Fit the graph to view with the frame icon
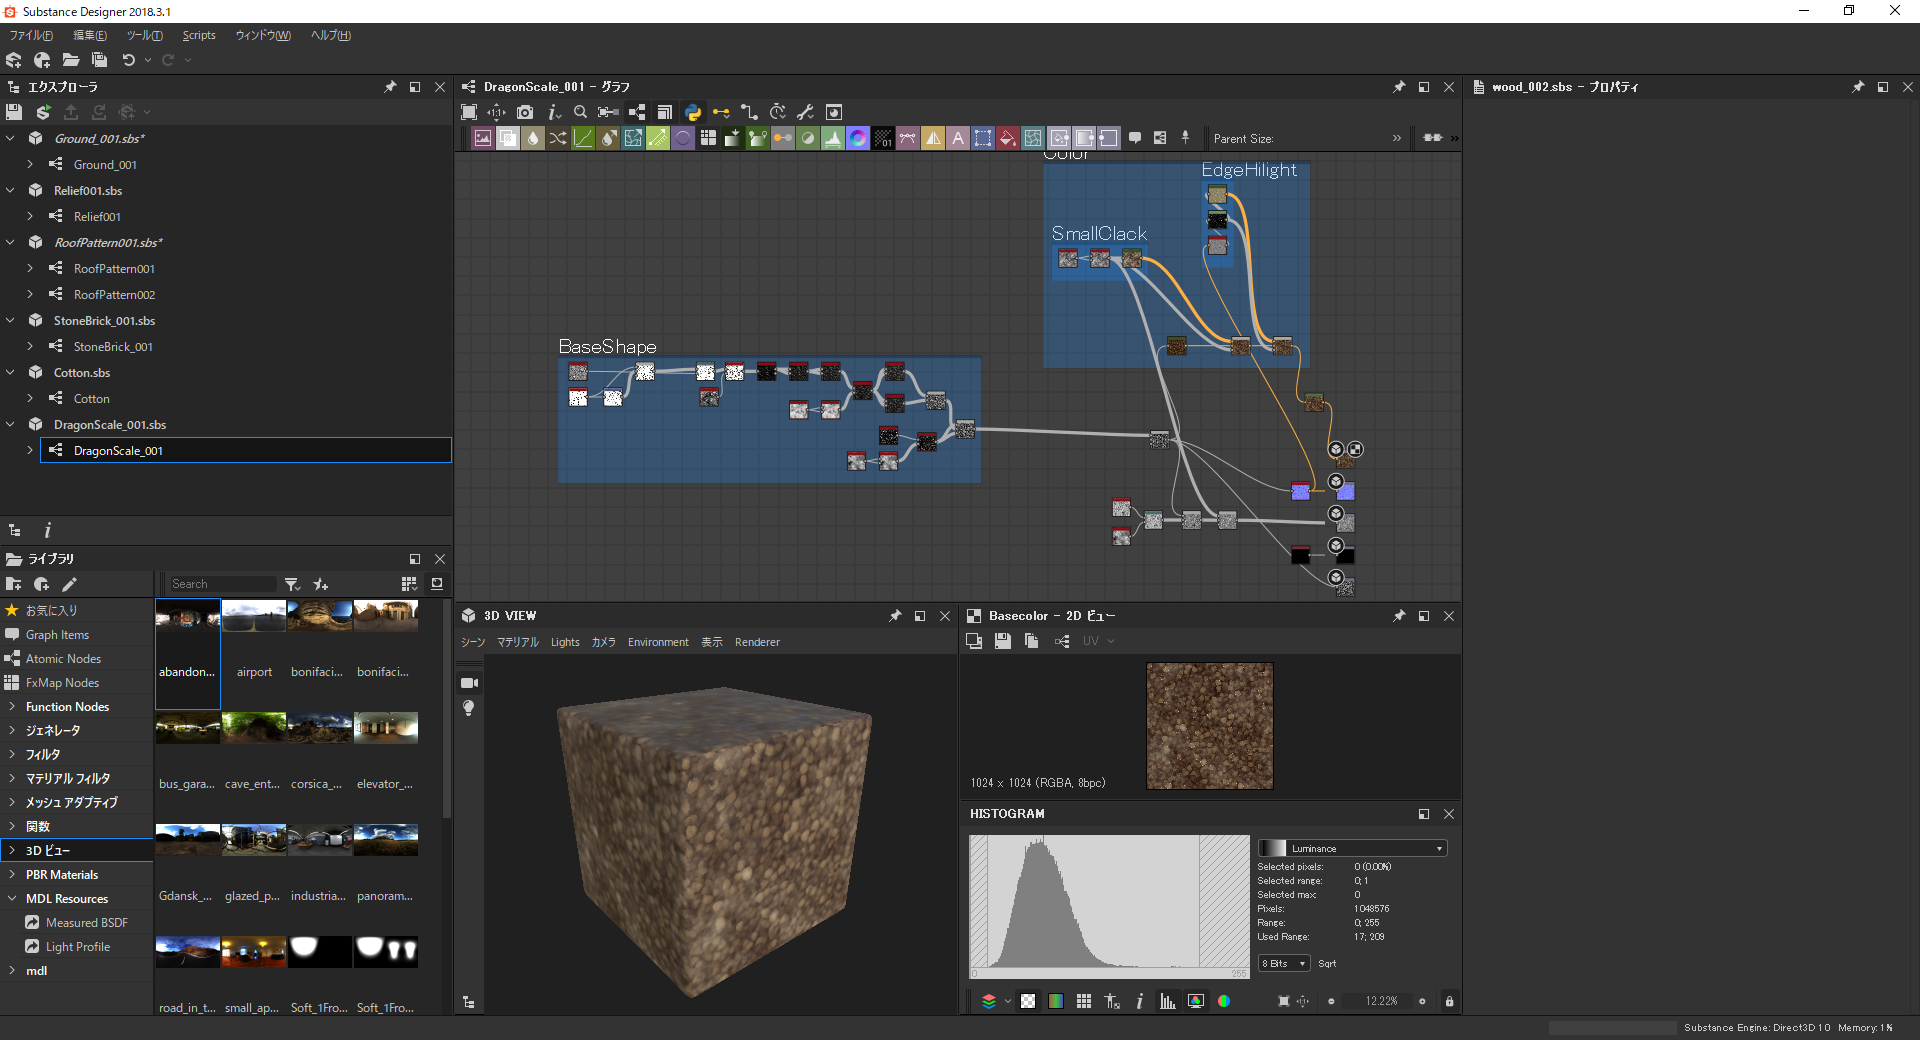The image size is (1920, 1040). tap(469, 112)
